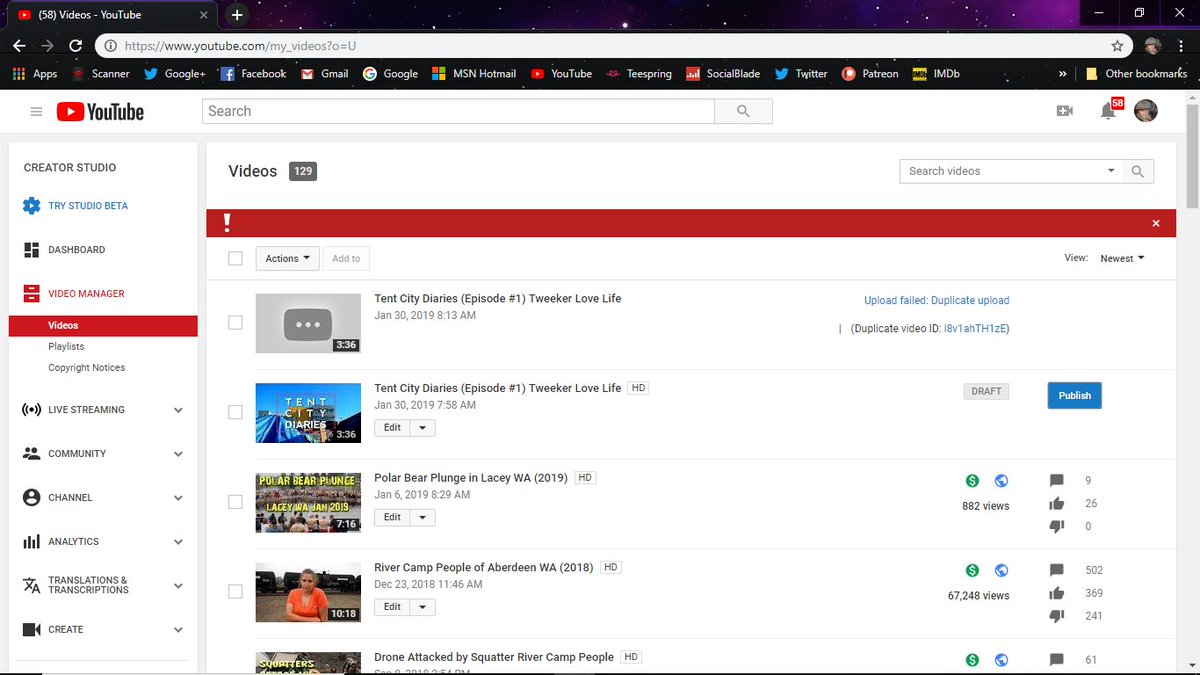This screenshot has height=675, width=1200.
Task: Click the comments icon for Polar Bear Plunge
Action: pos(1057,481)
